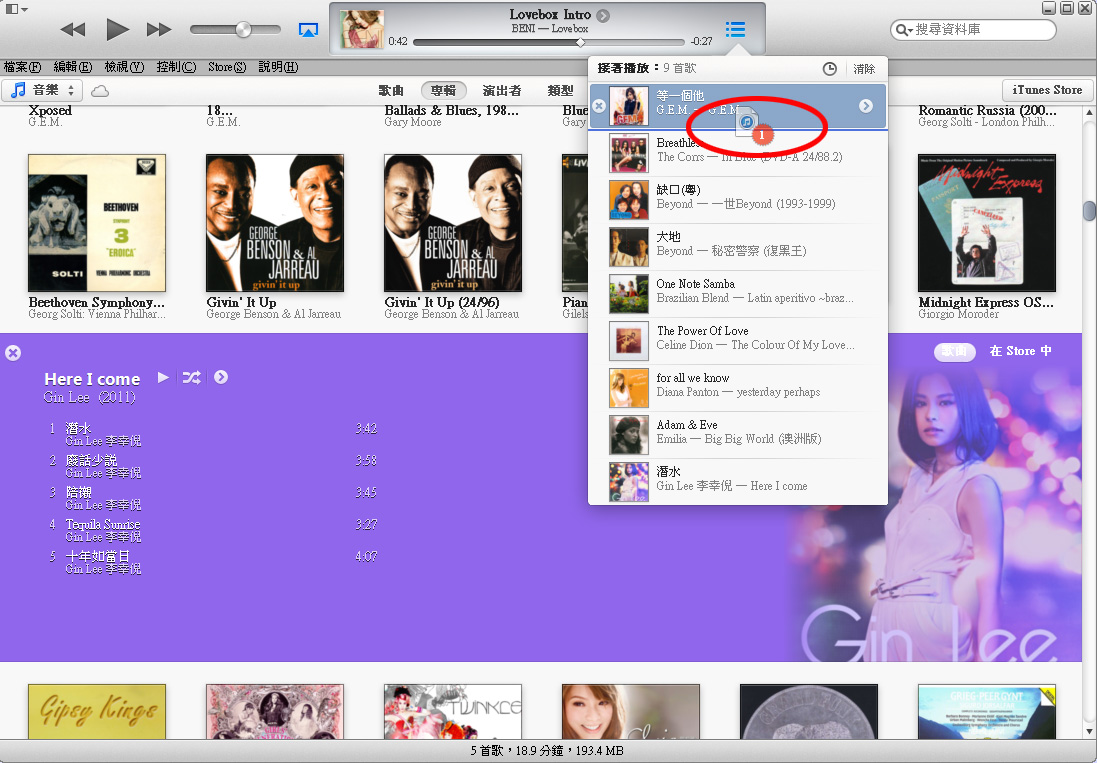Open the options arrow beside Here I come

[221, 377]
